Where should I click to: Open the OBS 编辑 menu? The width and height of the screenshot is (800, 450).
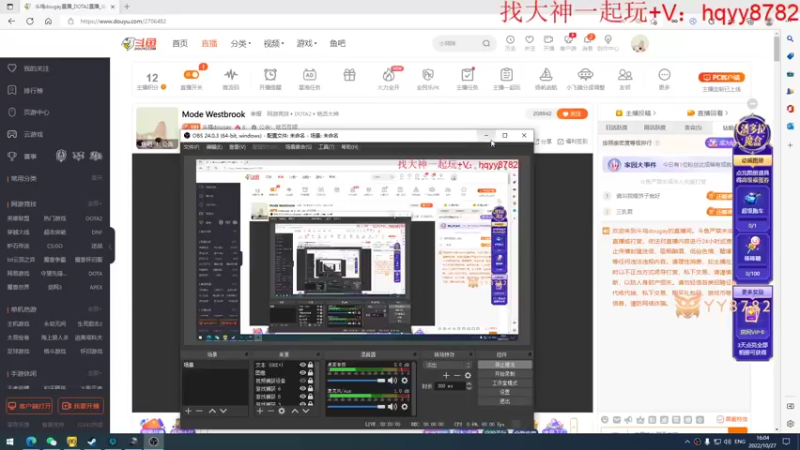point(214,147)
